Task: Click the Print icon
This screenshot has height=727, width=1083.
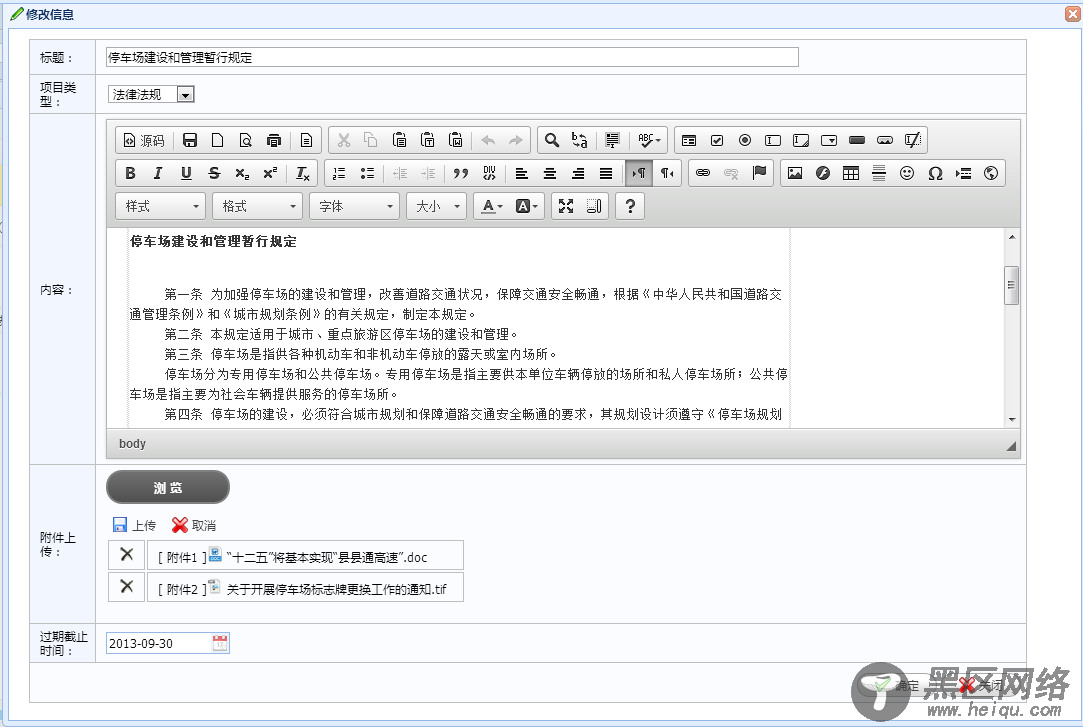Action: (x=274, y=140)
